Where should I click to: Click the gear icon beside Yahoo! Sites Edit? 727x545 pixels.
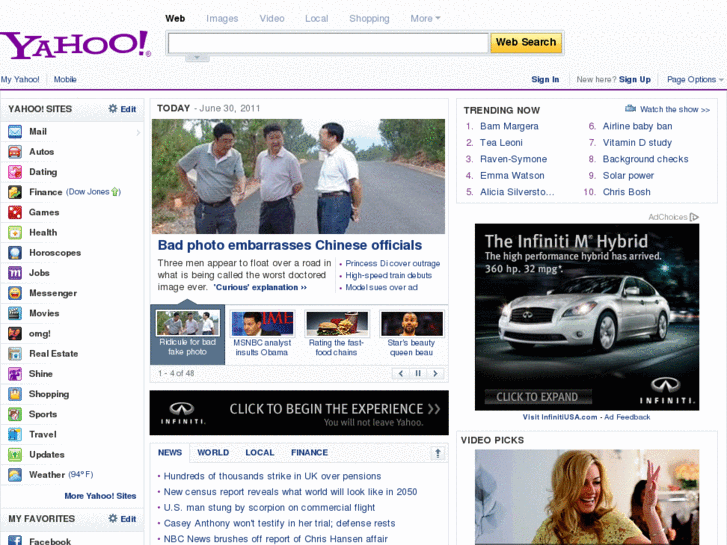[113, 109]
